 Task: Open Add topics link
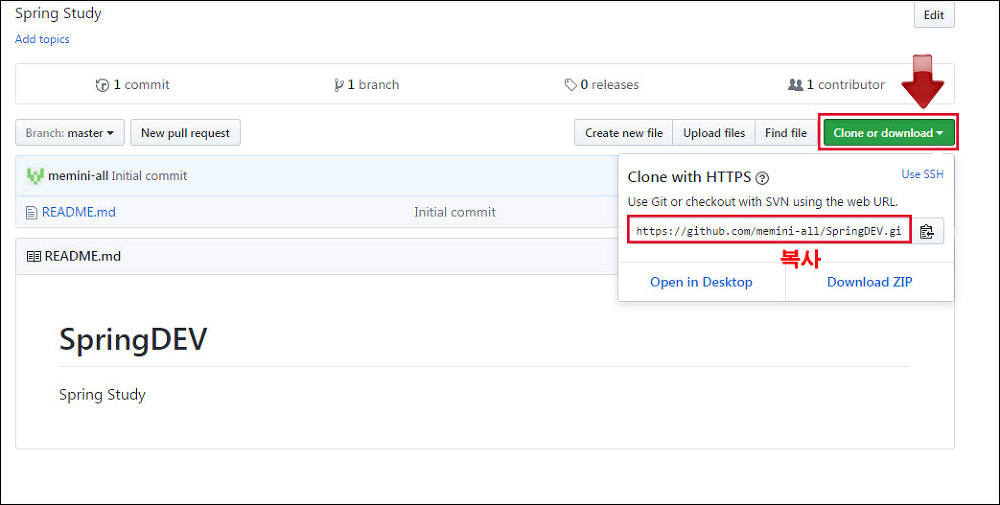[x=42, y=39]
